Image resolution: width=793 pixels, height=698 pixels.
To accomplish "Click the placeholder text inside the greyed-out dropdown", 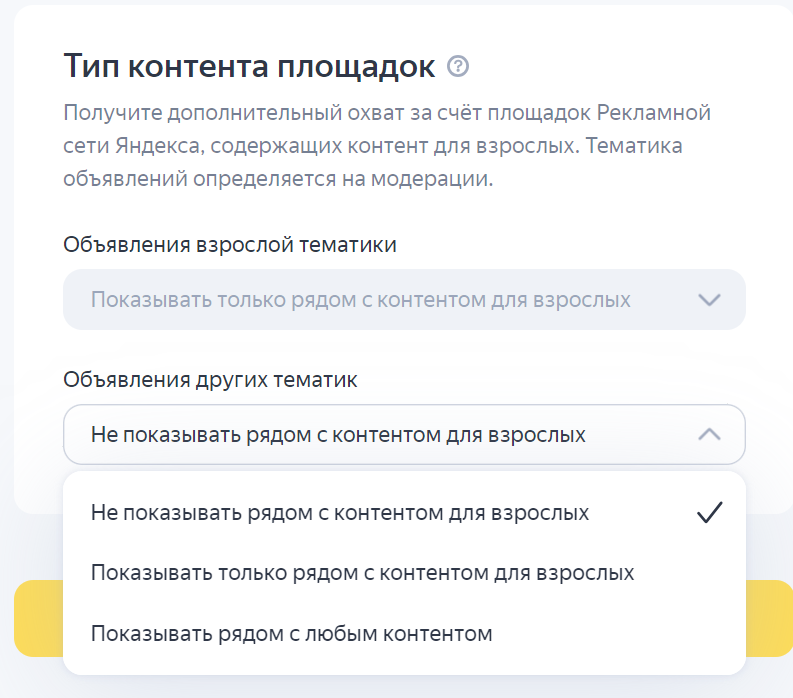I will point(361,300).
